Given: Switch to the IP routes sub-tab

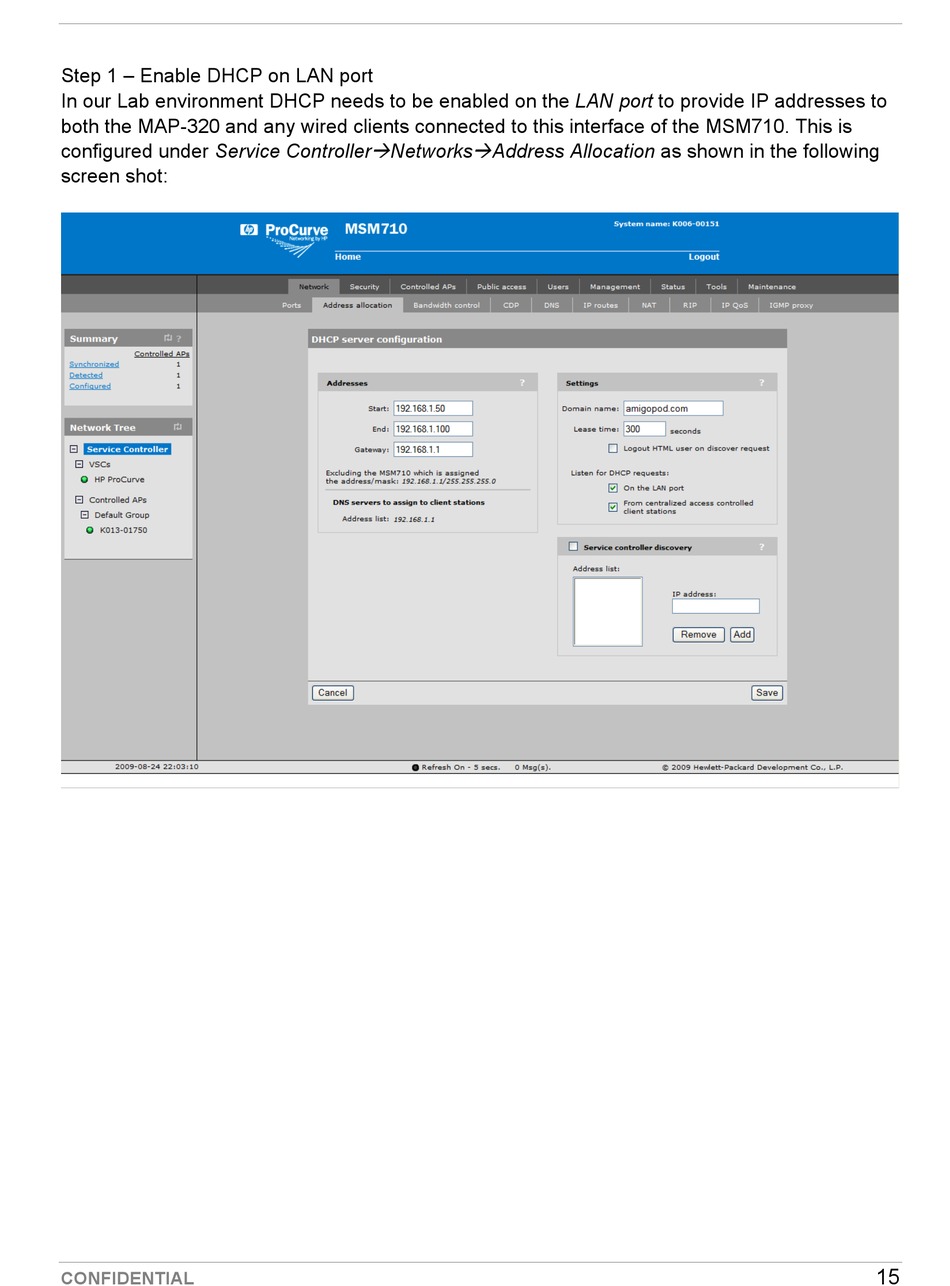Looking at the screenshot, I should coord(600,305).
